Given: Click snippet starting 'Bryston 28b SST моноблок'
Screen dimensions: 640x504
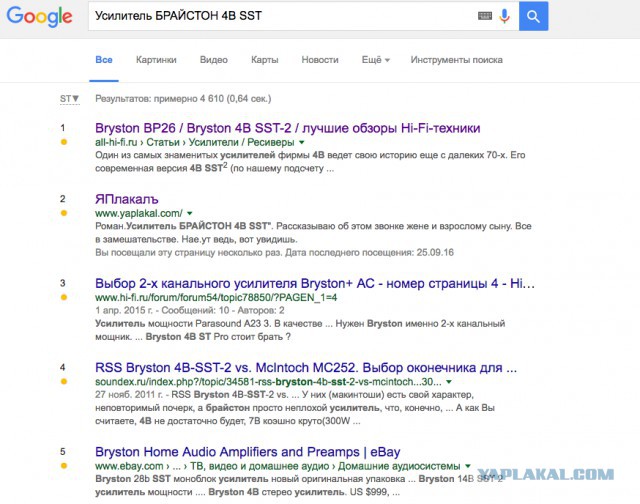Looking at the screenshot, I should pos(299,485).
